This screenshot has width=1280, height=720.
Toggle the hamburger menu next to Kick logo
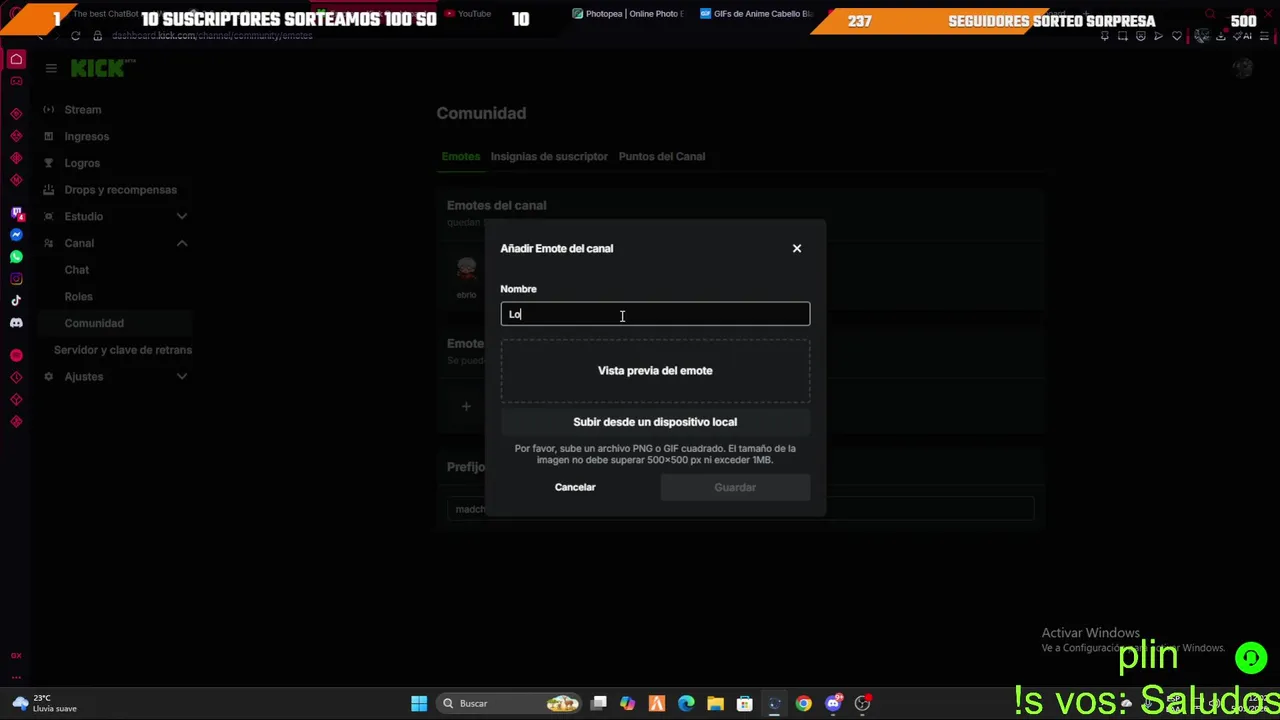(x=51, y=68)
